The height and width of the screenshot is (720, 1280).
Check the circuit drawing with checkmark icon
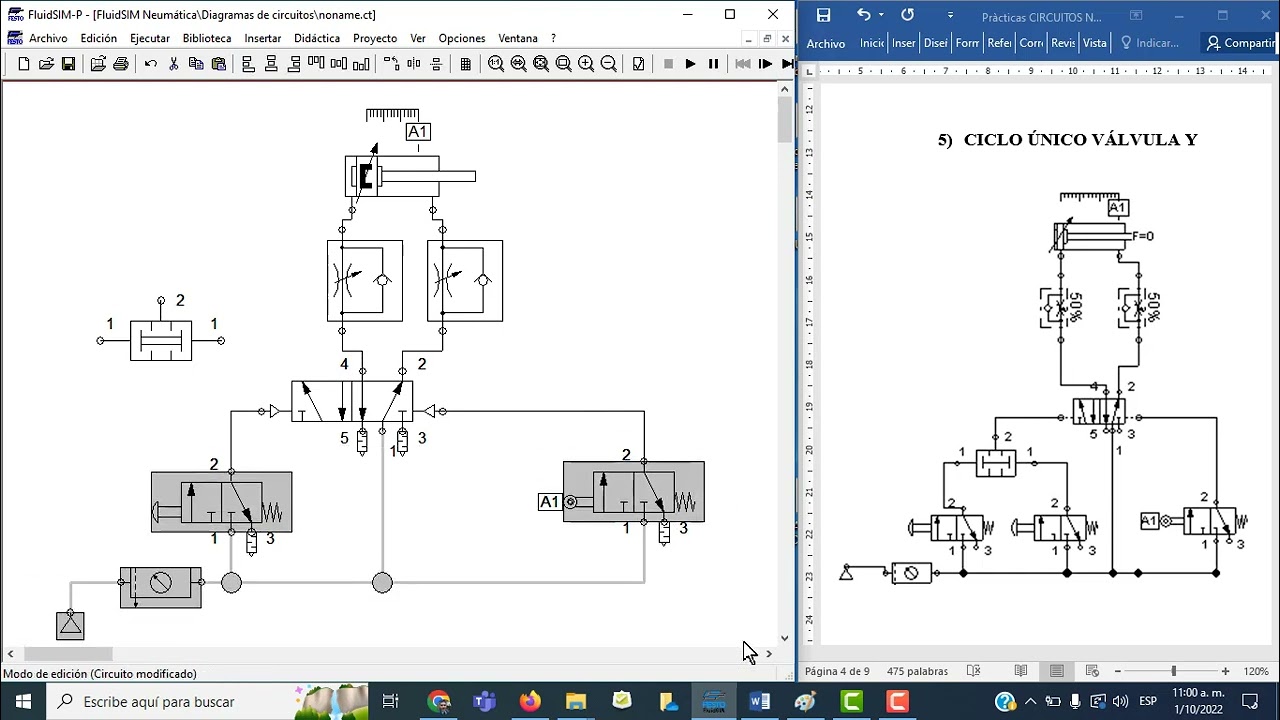[638, 64]
